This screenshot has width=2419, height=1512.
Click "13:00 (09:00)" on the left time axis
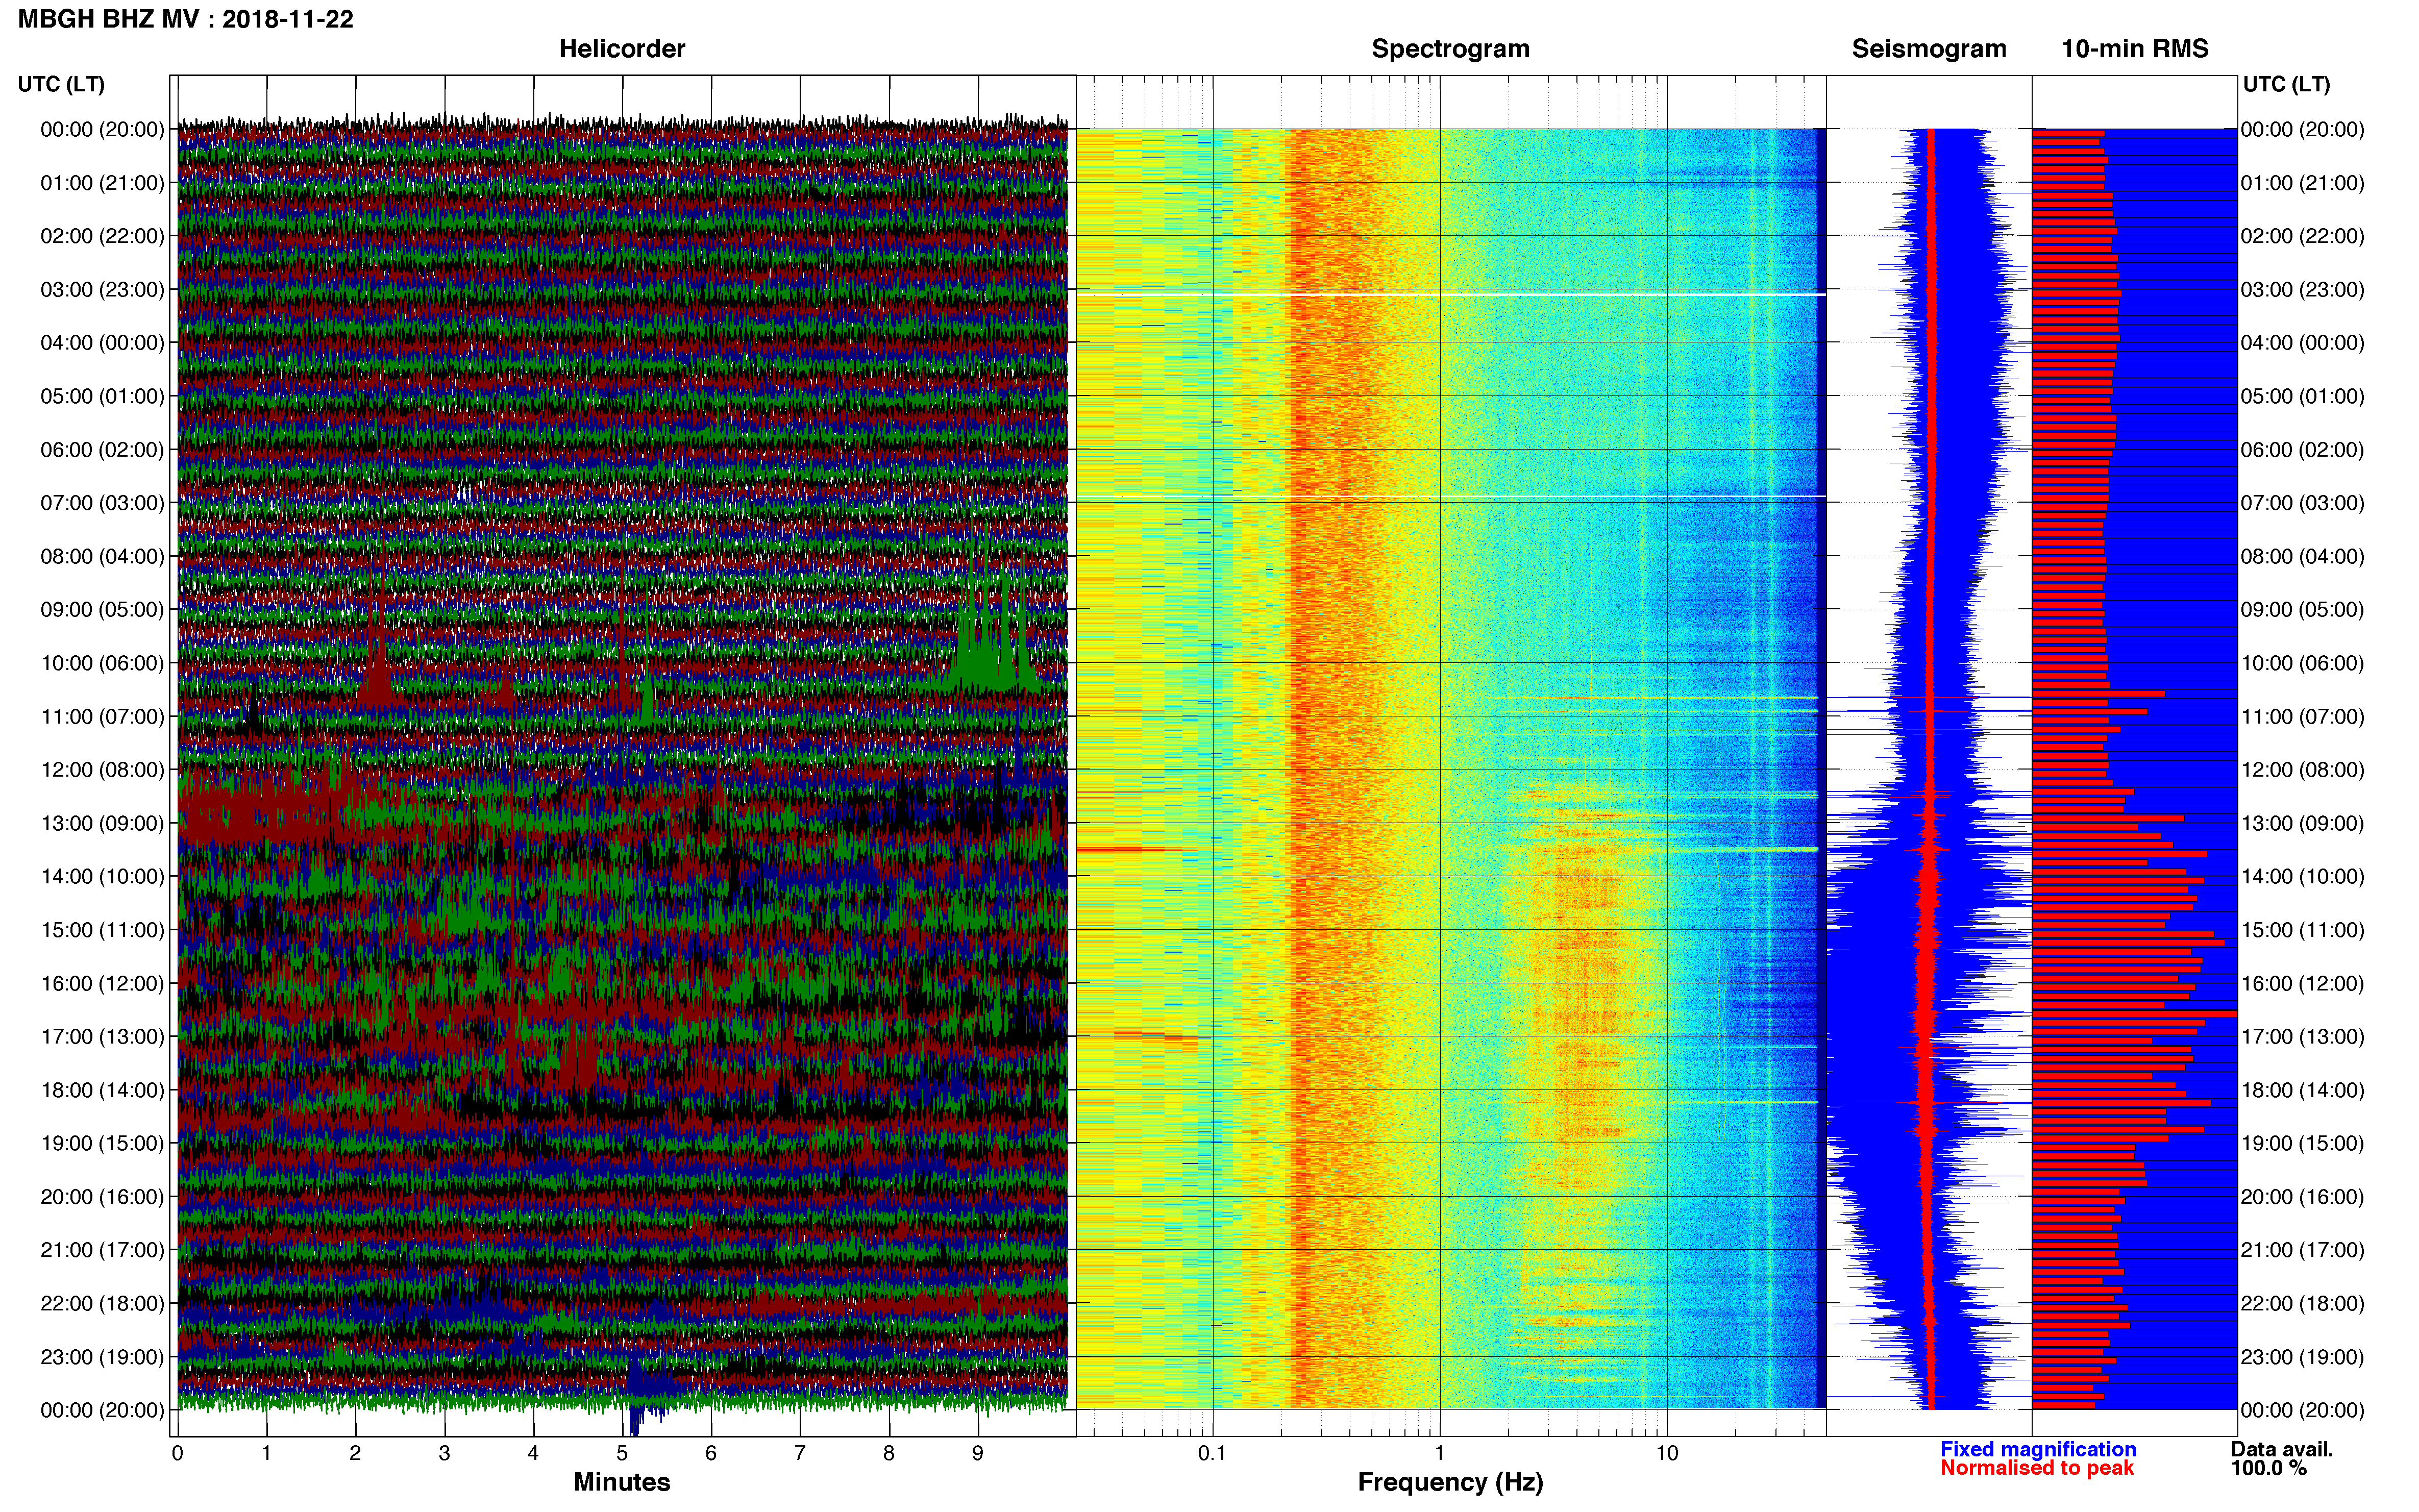tap(102, 824)
